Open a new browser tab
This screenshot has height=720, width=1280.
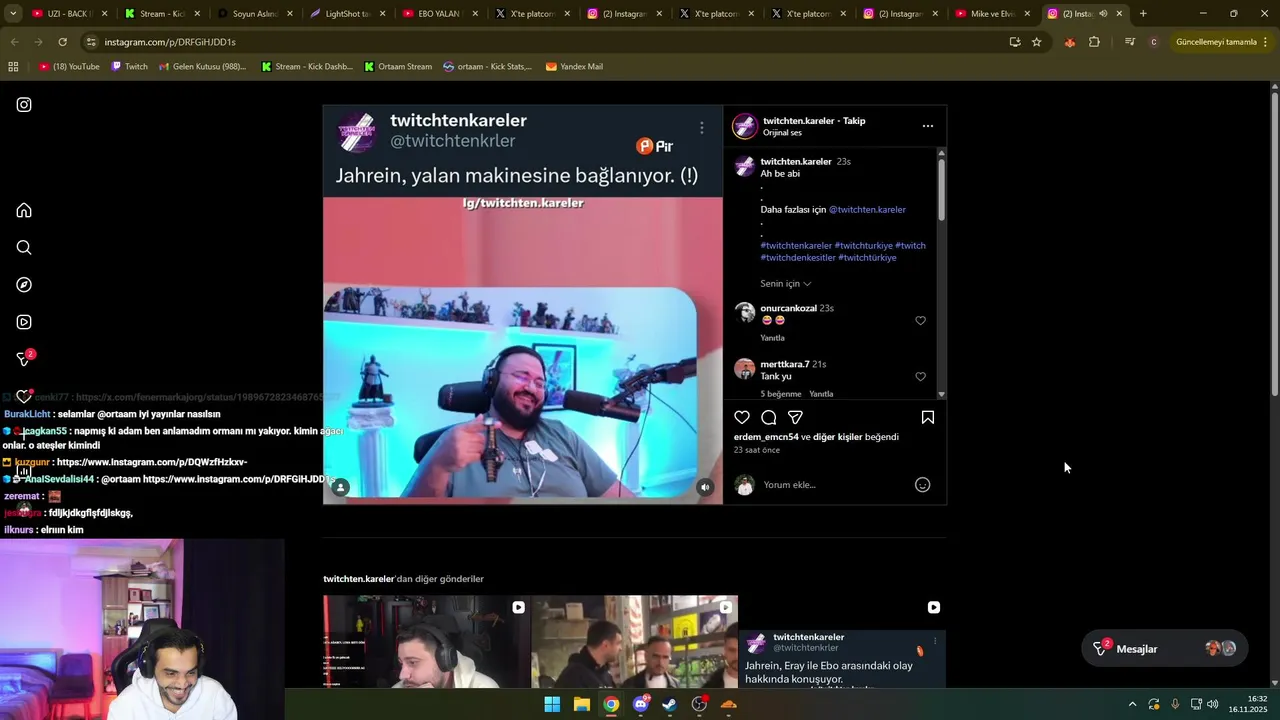coord(1143,14)
